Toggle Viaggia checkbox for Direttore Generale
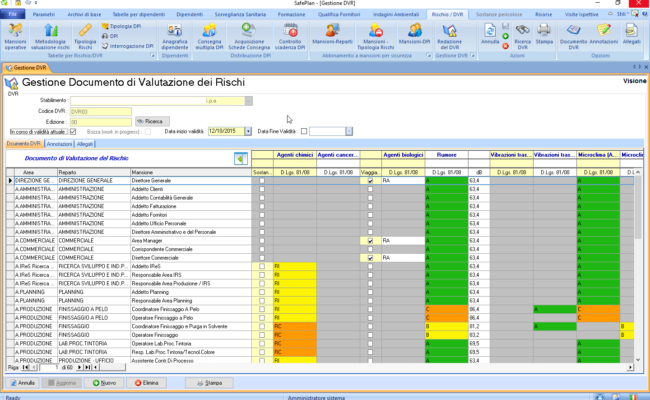 (370, 181)
